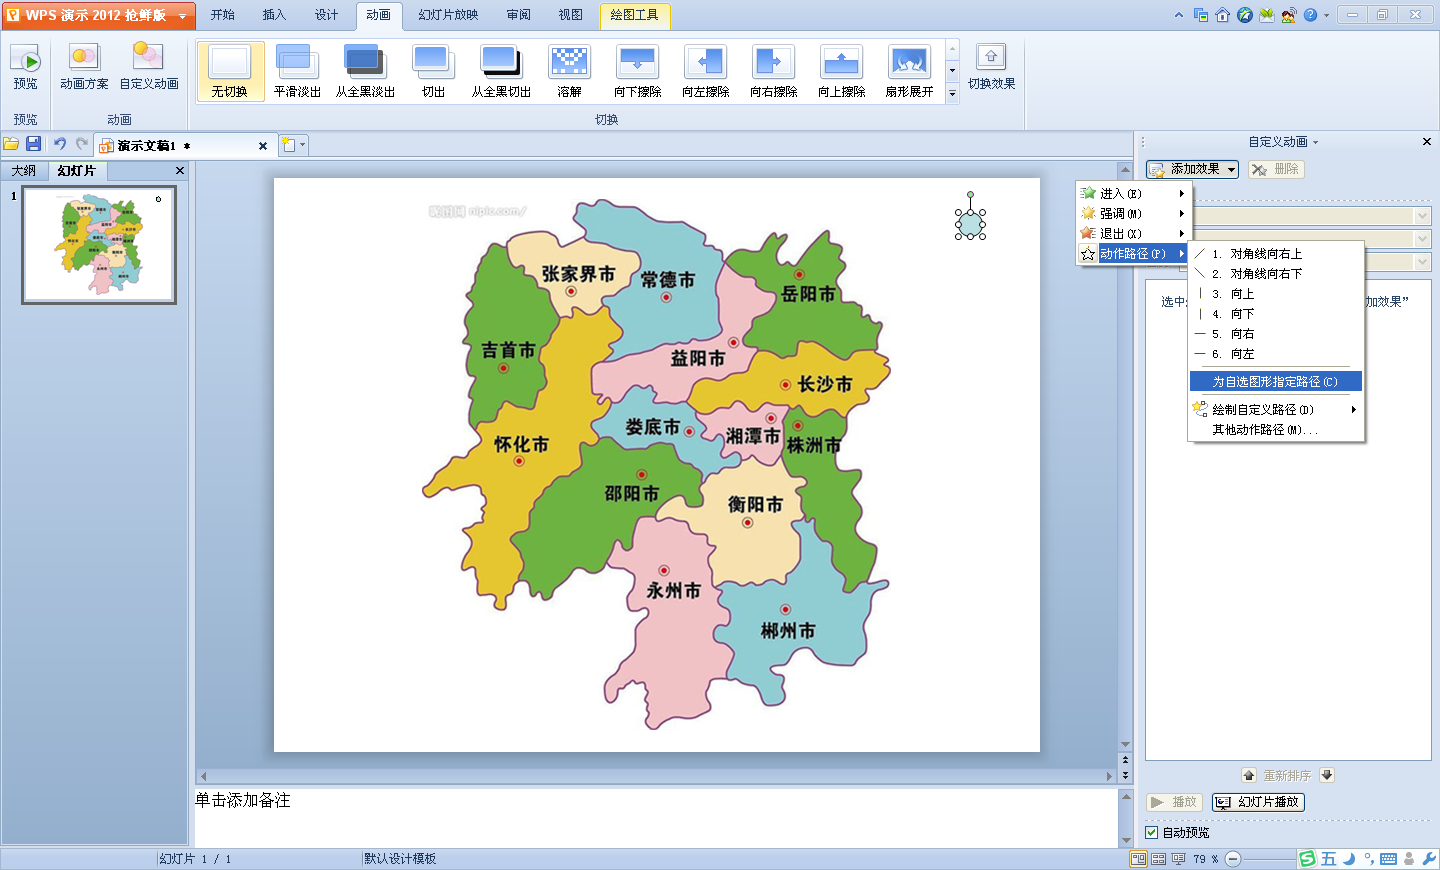
Task: Toggle the 自动预览 auto preview checkbox
Action: click(x=1152, y=832)
